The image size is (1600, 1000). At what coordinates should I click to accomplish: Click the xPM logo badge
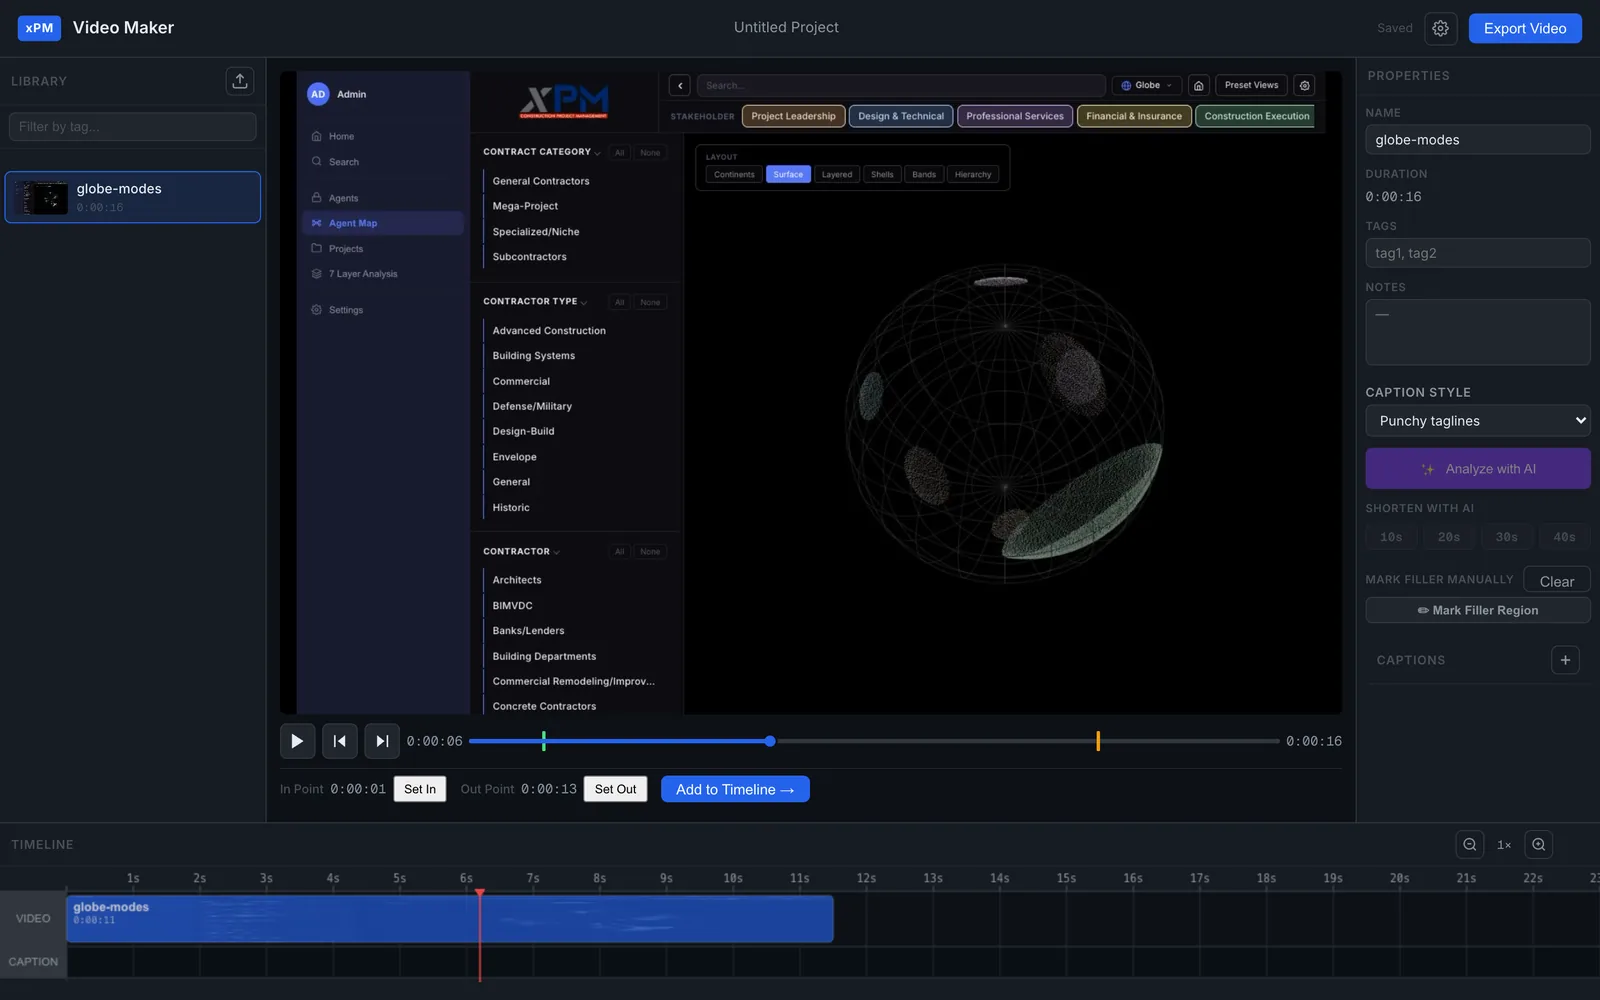[39, 28]
